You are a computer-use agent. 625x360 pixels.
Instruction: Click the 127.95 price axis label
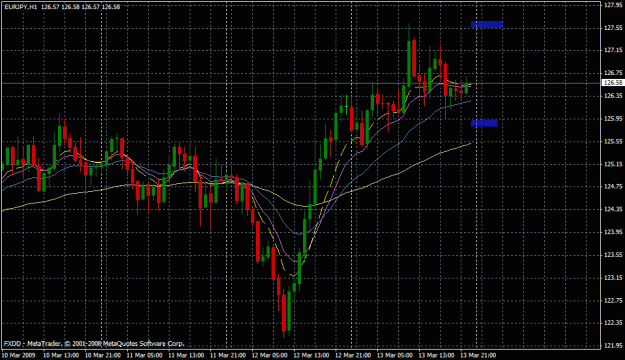pyautogui.click(x=613, y=5)
